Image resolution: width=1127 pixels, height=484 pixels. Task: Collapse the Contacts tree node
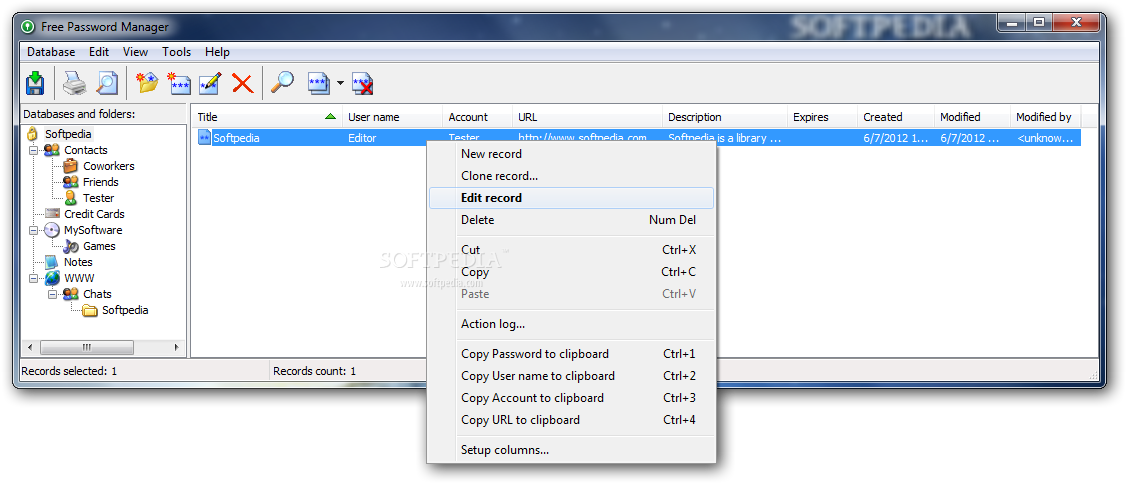pyautogui.click(x=33, y=150)
